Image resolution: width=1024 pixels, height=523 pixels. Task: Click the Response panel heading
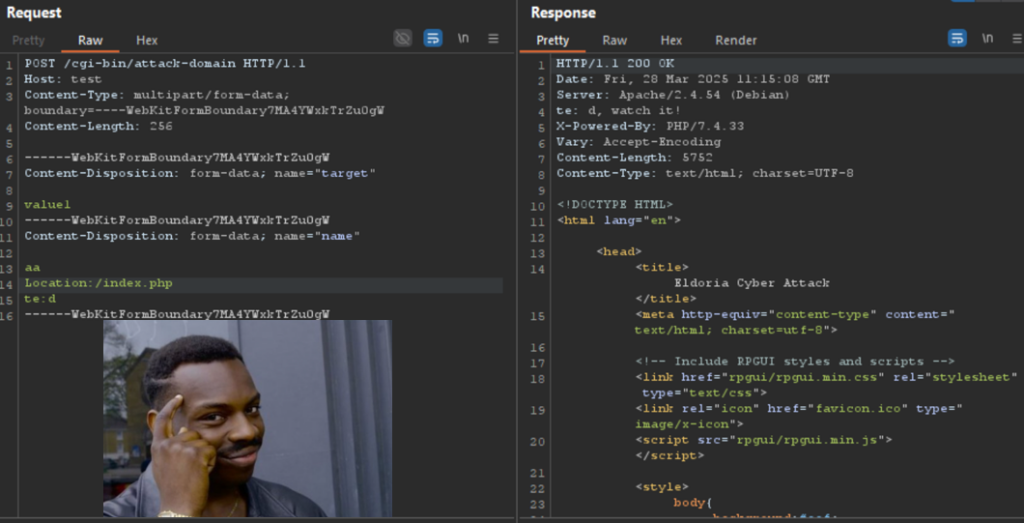[563, 12]
